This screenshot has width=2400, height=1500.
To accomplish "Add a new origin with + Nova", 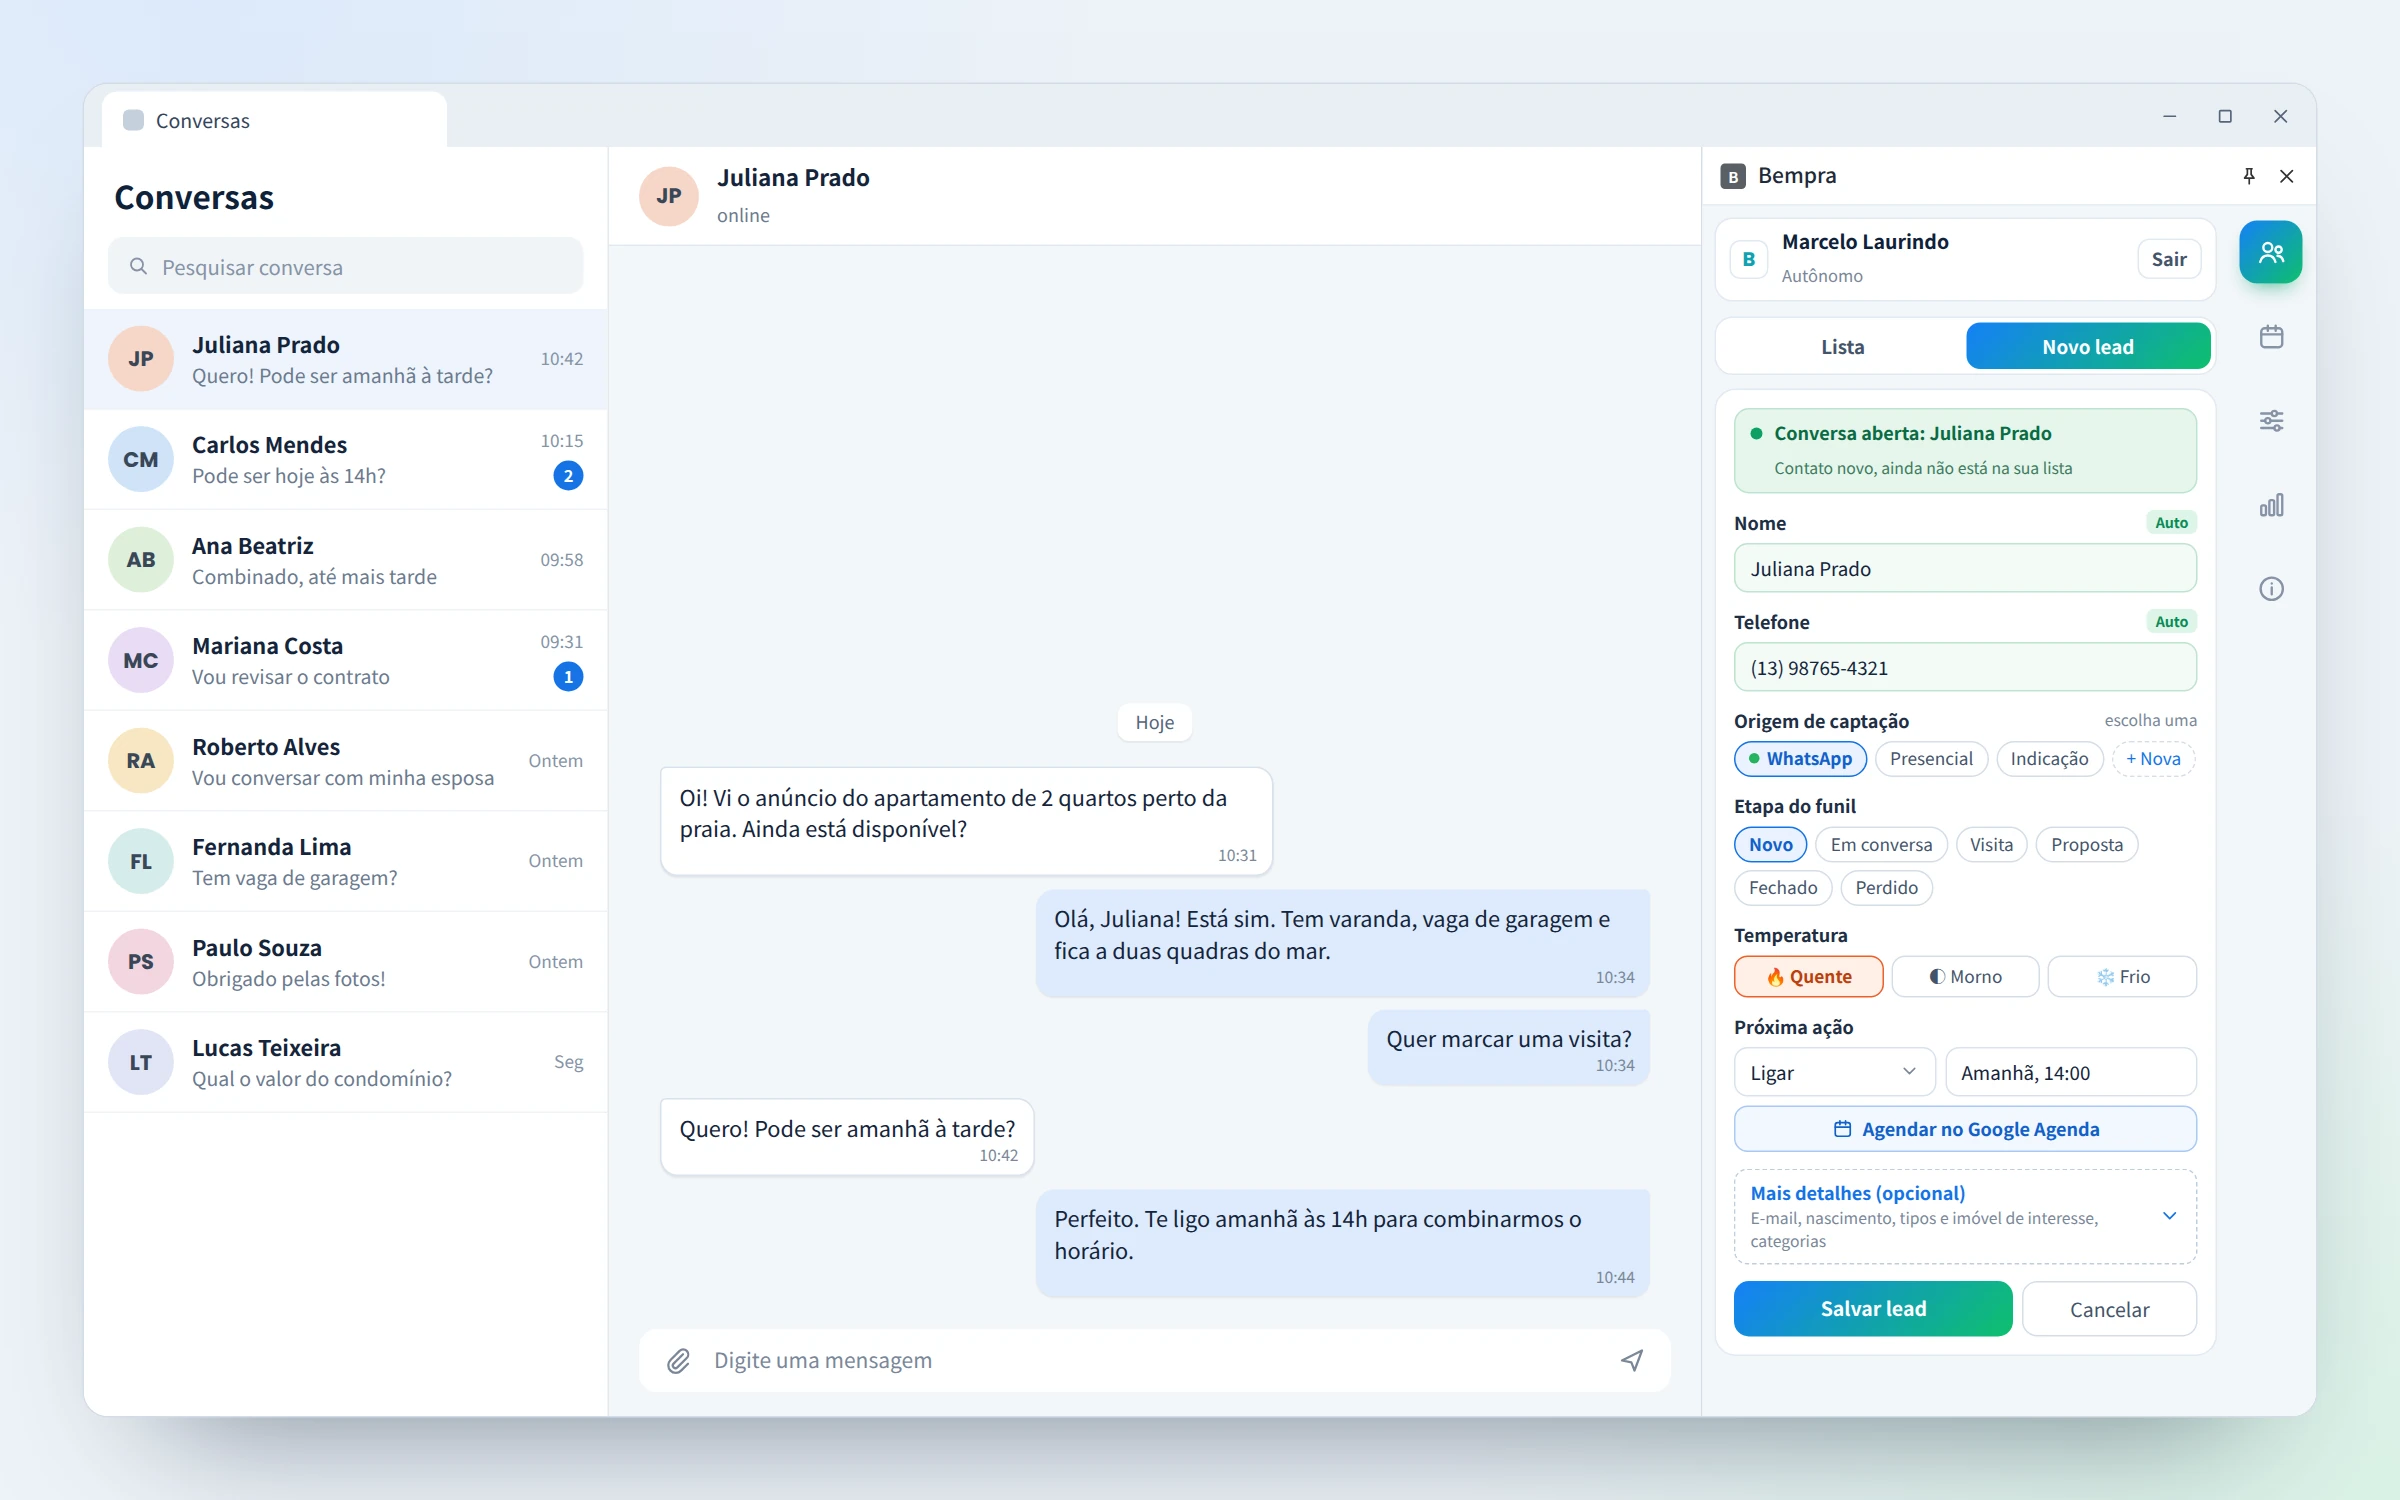I will point(2153,759).
